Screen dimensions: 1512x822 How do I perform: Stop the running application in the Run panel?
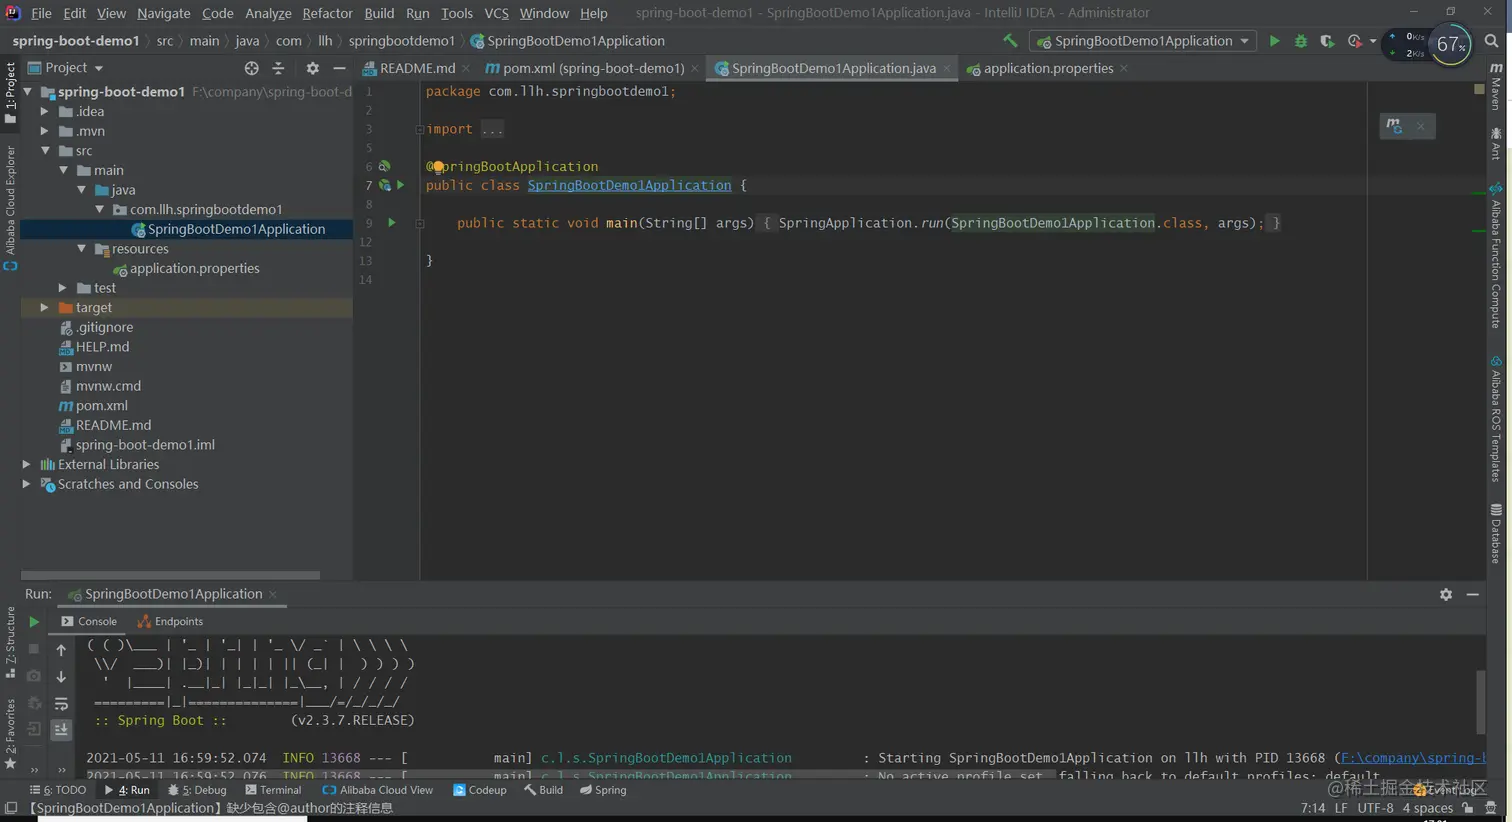click(x=33, y=648)
